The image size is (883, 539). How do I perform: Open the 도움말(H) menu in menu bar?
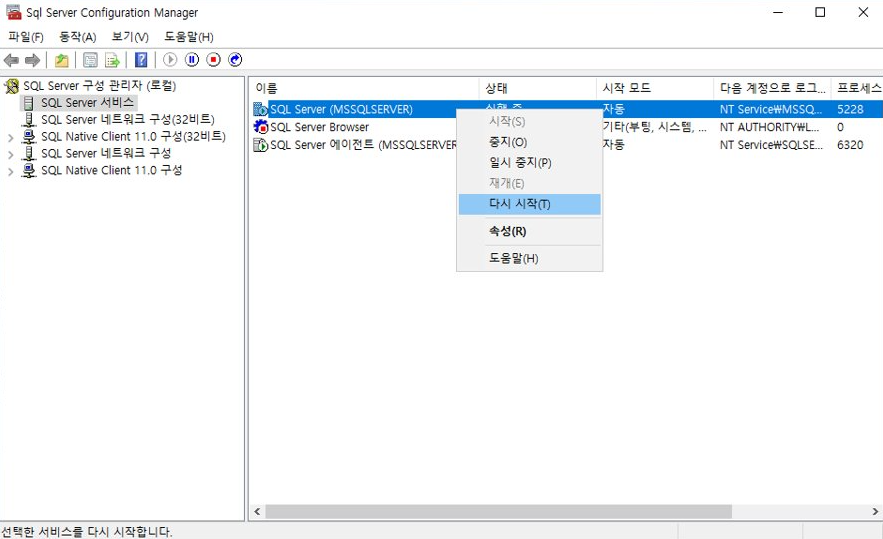tap(189, 37)
